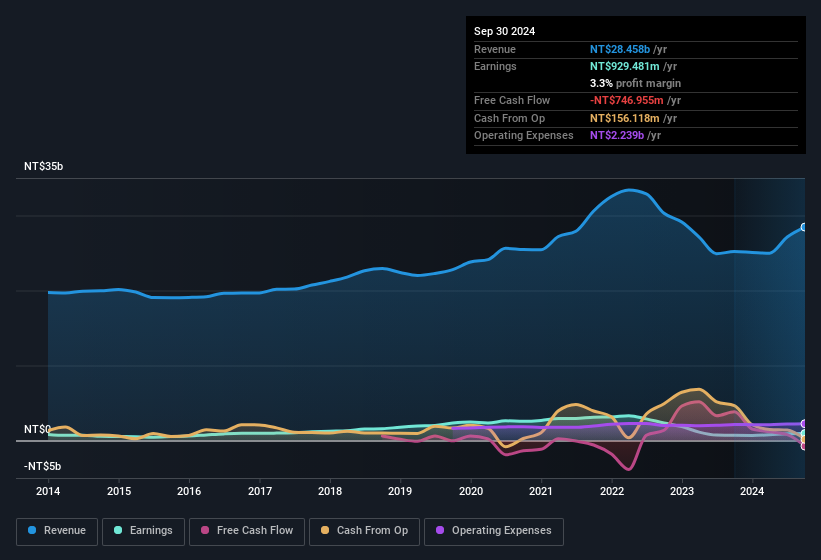The width and height of the screenshot is (821, 560).
Task: Click the -NT$746.955m free cash flow value
Action: (x=627, y=100)
